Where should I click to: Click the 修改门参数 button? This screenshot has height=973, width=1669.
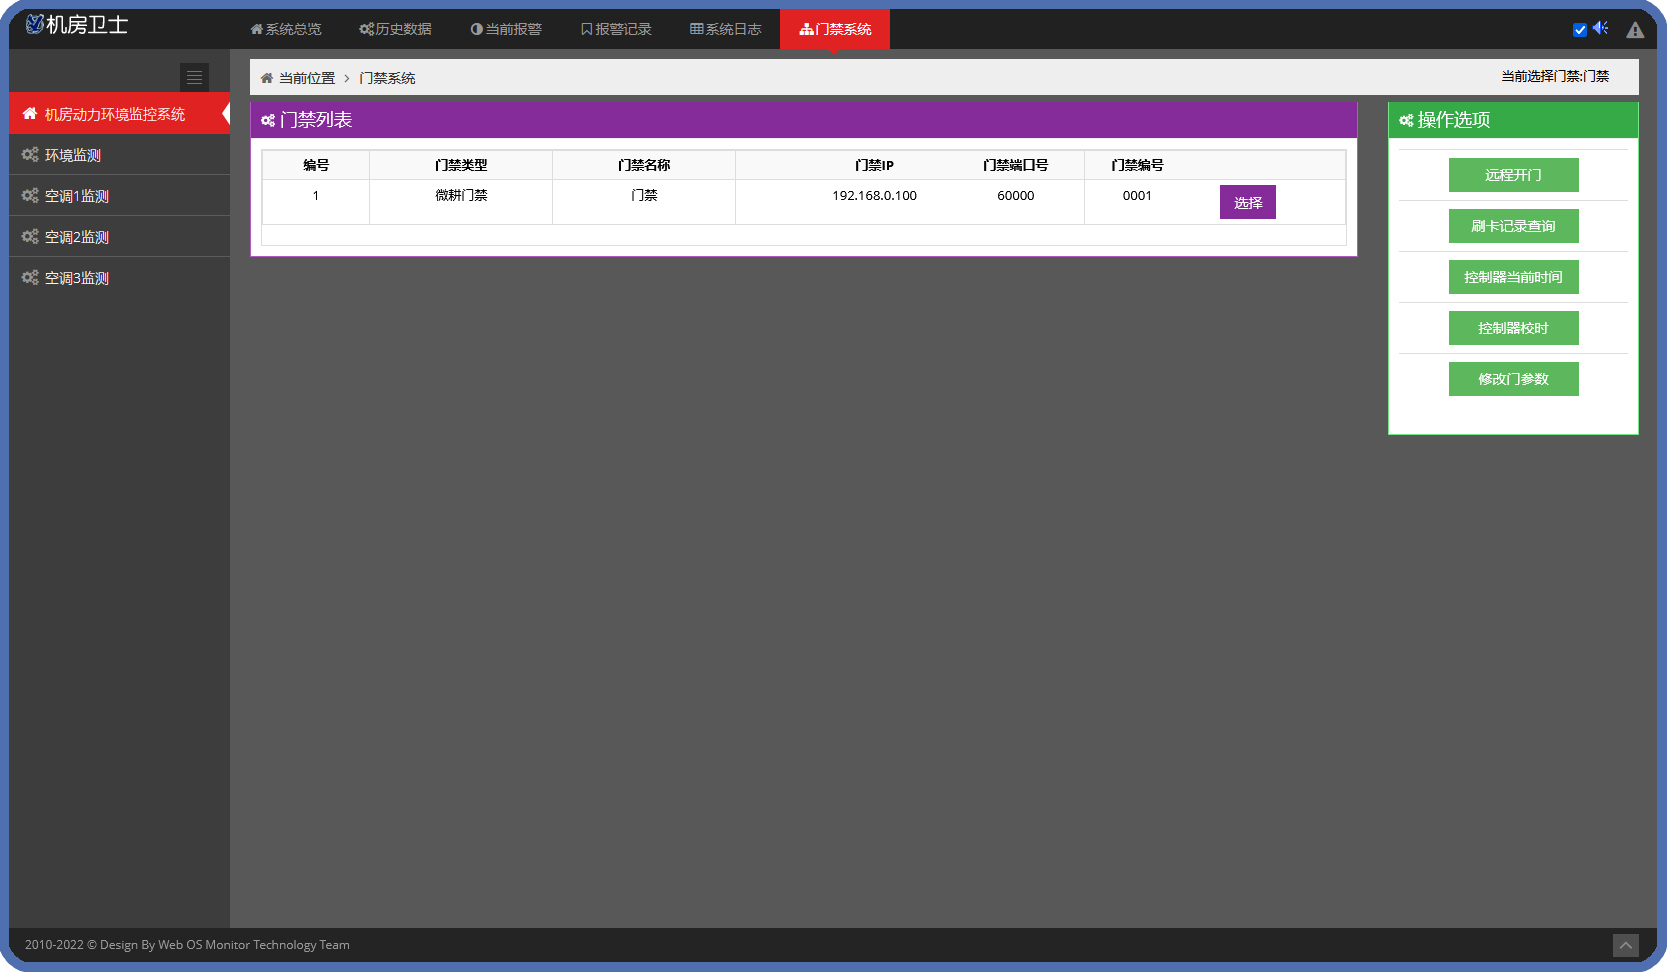[1513, 379]
